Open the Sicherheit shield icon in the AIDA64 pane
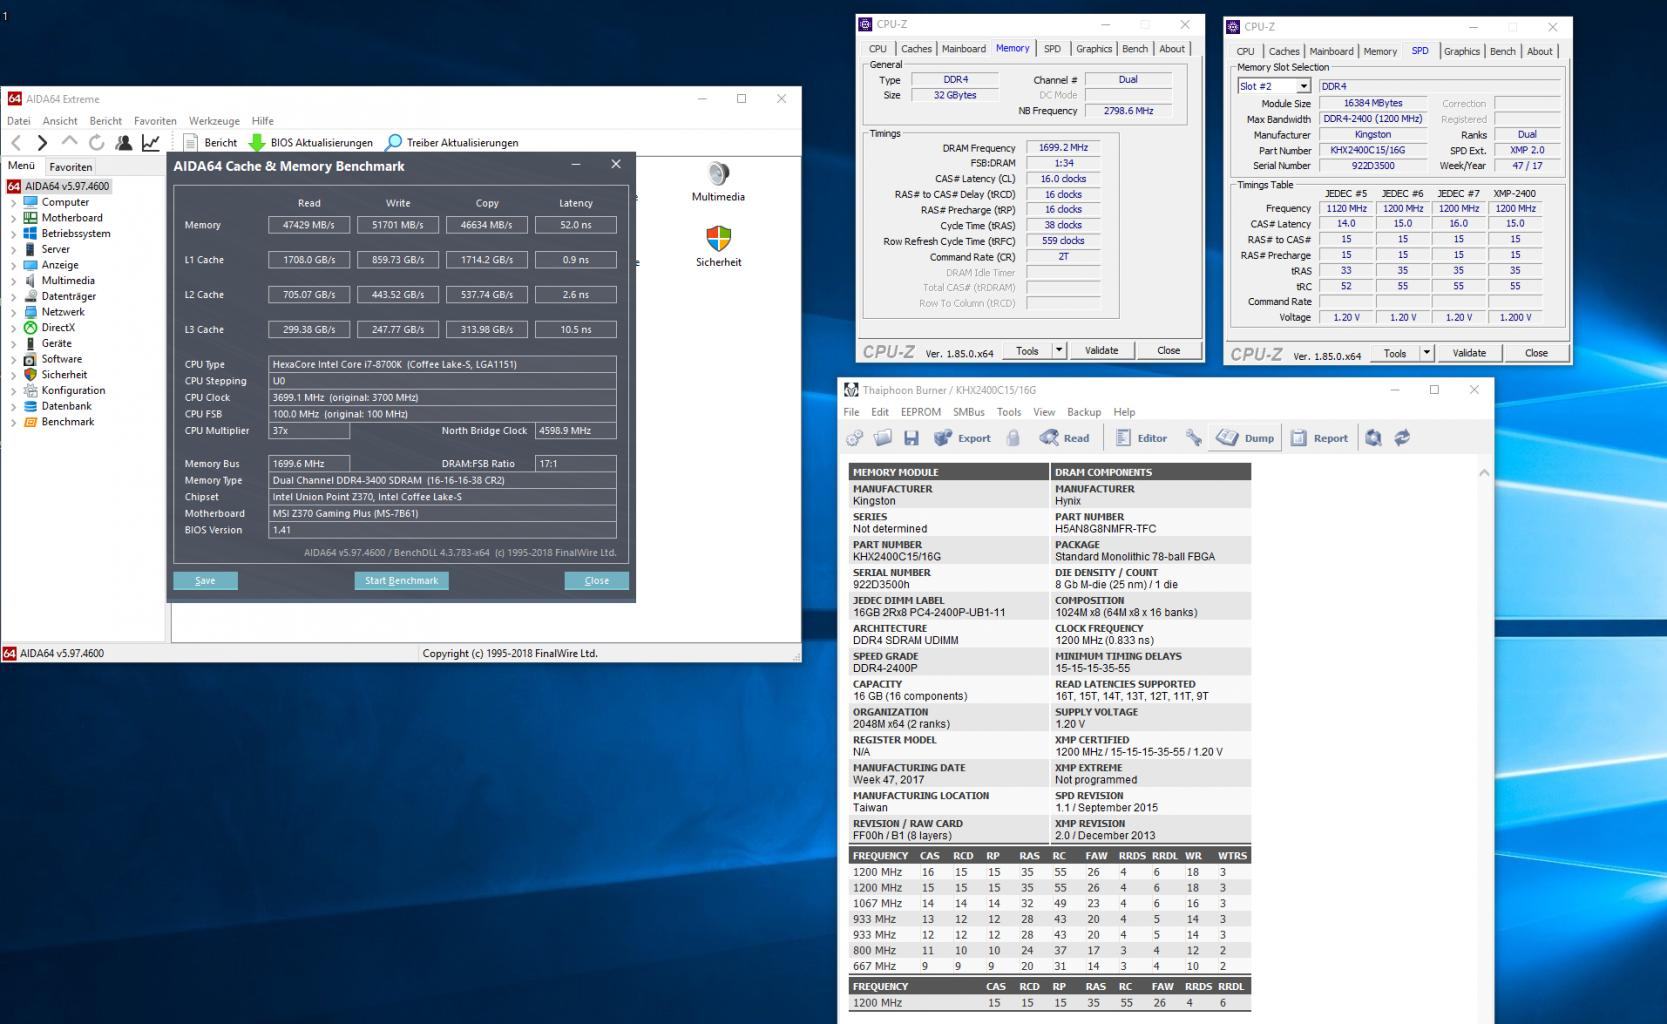The width and height of the screenshot is (1667, 1024). click(718, 246)
